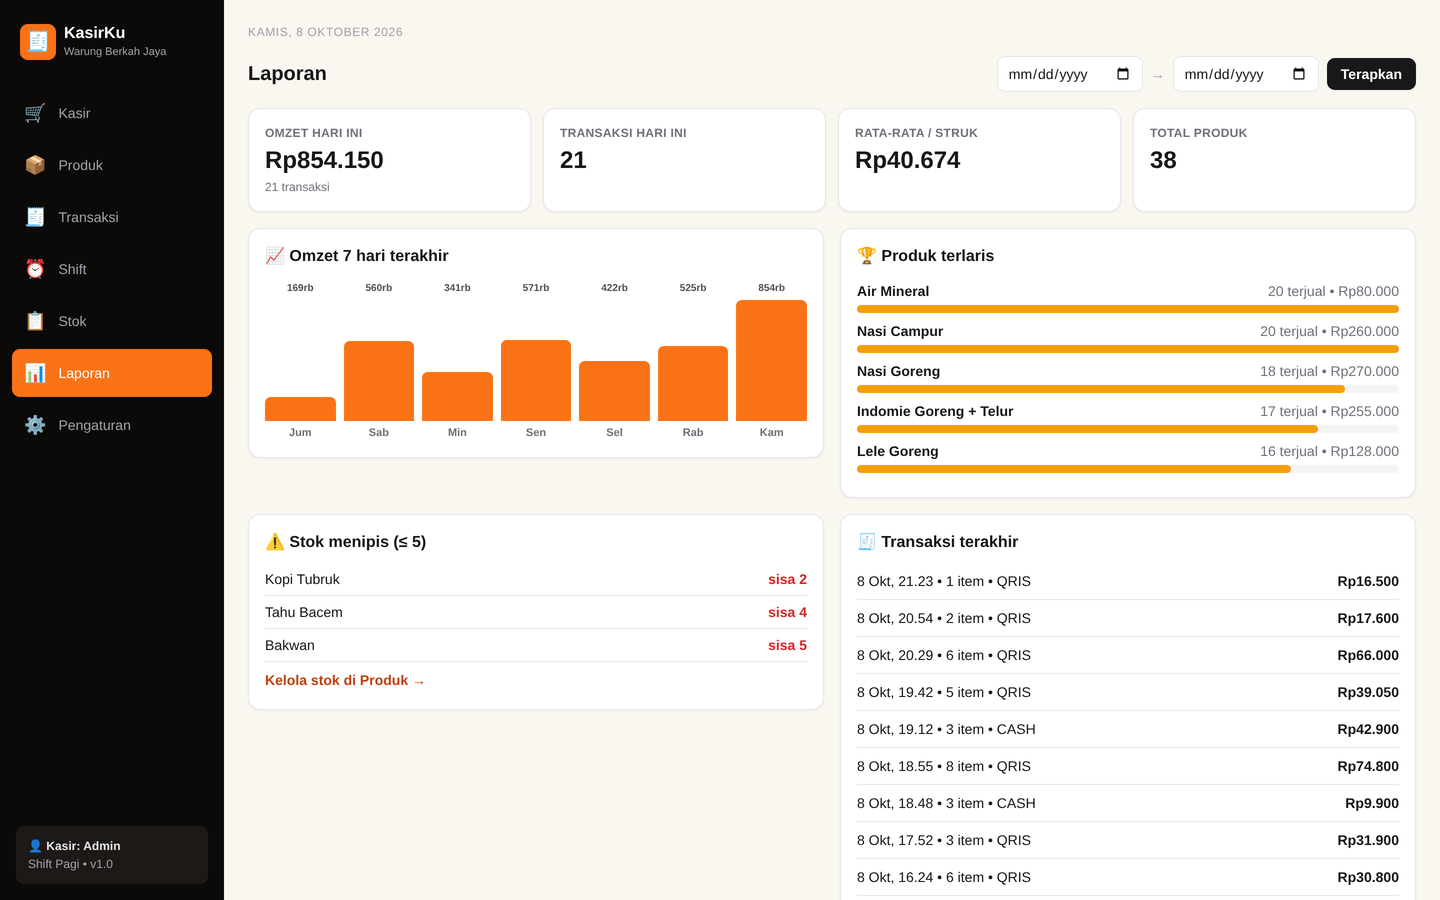Click the chart icon beside Omzet 7 hari
The height and width of the screenshot is (900, 1440).
click(x=275, y=256)
